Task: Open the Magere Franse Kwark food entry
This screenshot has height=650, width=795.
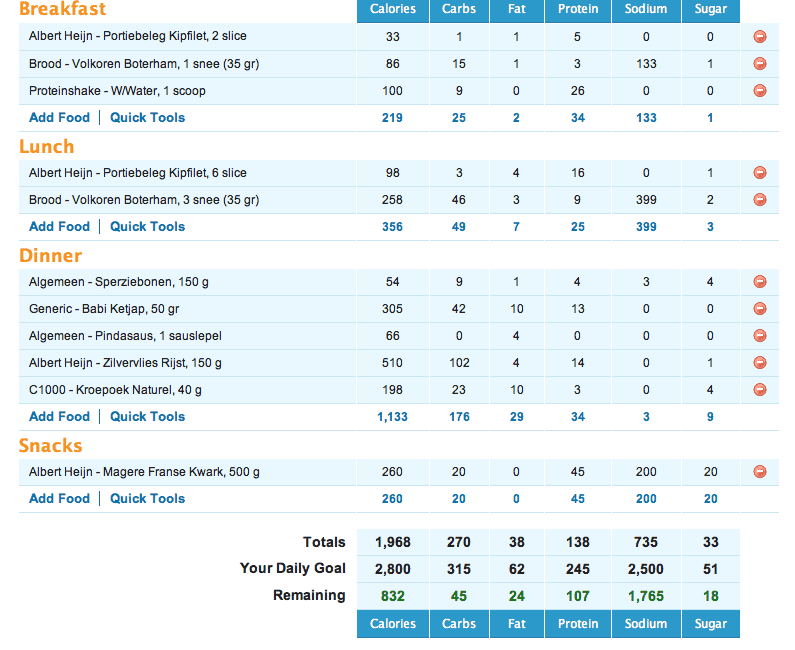Action: (x=148, y=472)
